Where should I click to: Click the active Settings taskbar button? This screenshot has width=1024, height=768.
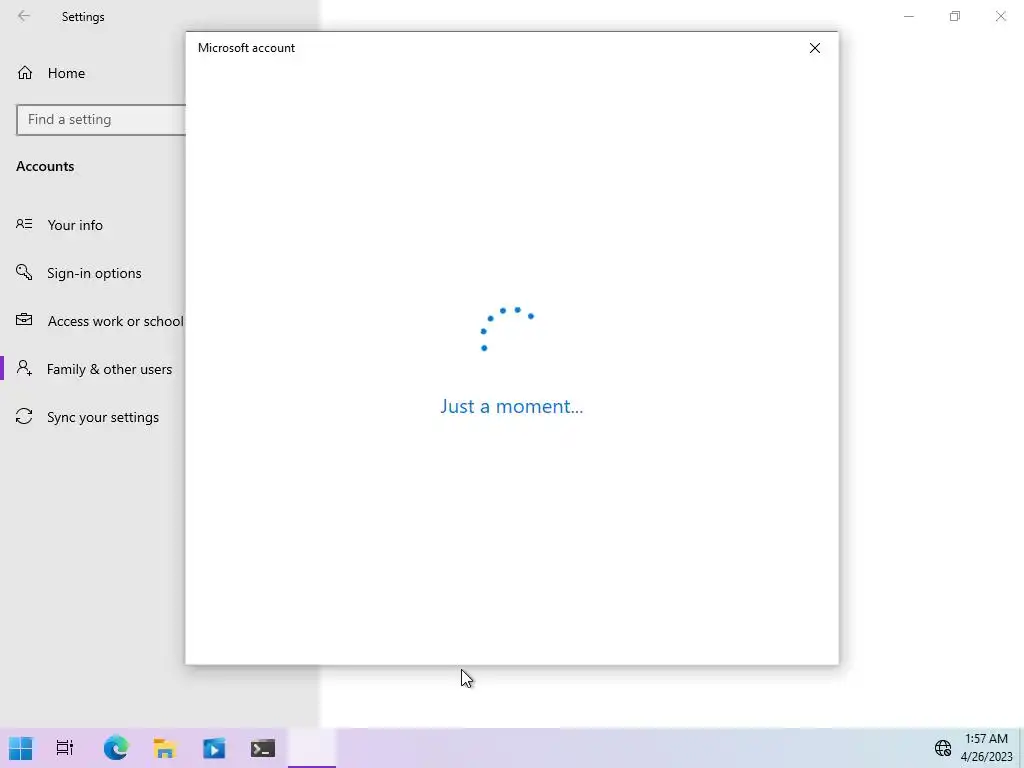[x=312, y=748]
